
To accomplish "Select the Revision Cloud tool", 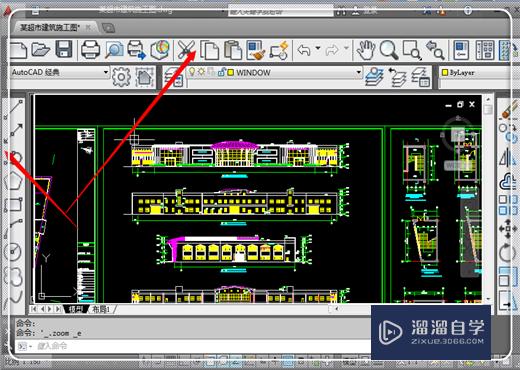I will [x=13, y=276].
